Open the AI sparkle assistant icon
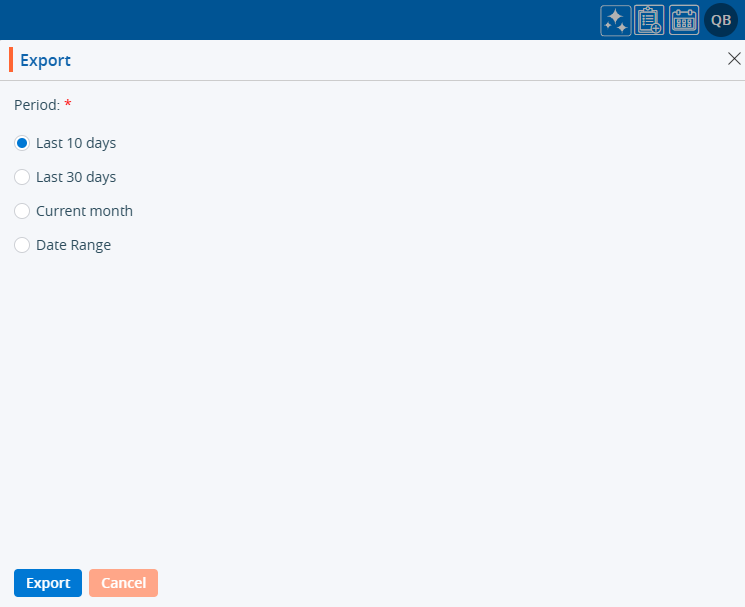Image resolution: width=745 pixels, height=607 pixels. (615, 20)
